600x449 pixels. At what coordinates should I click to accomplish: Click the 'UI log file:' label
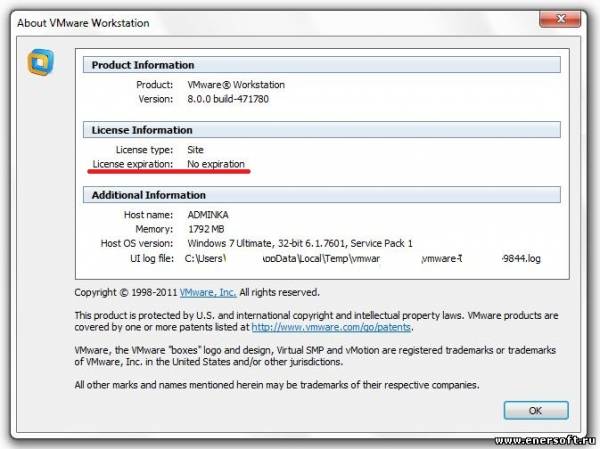point(152,258)
